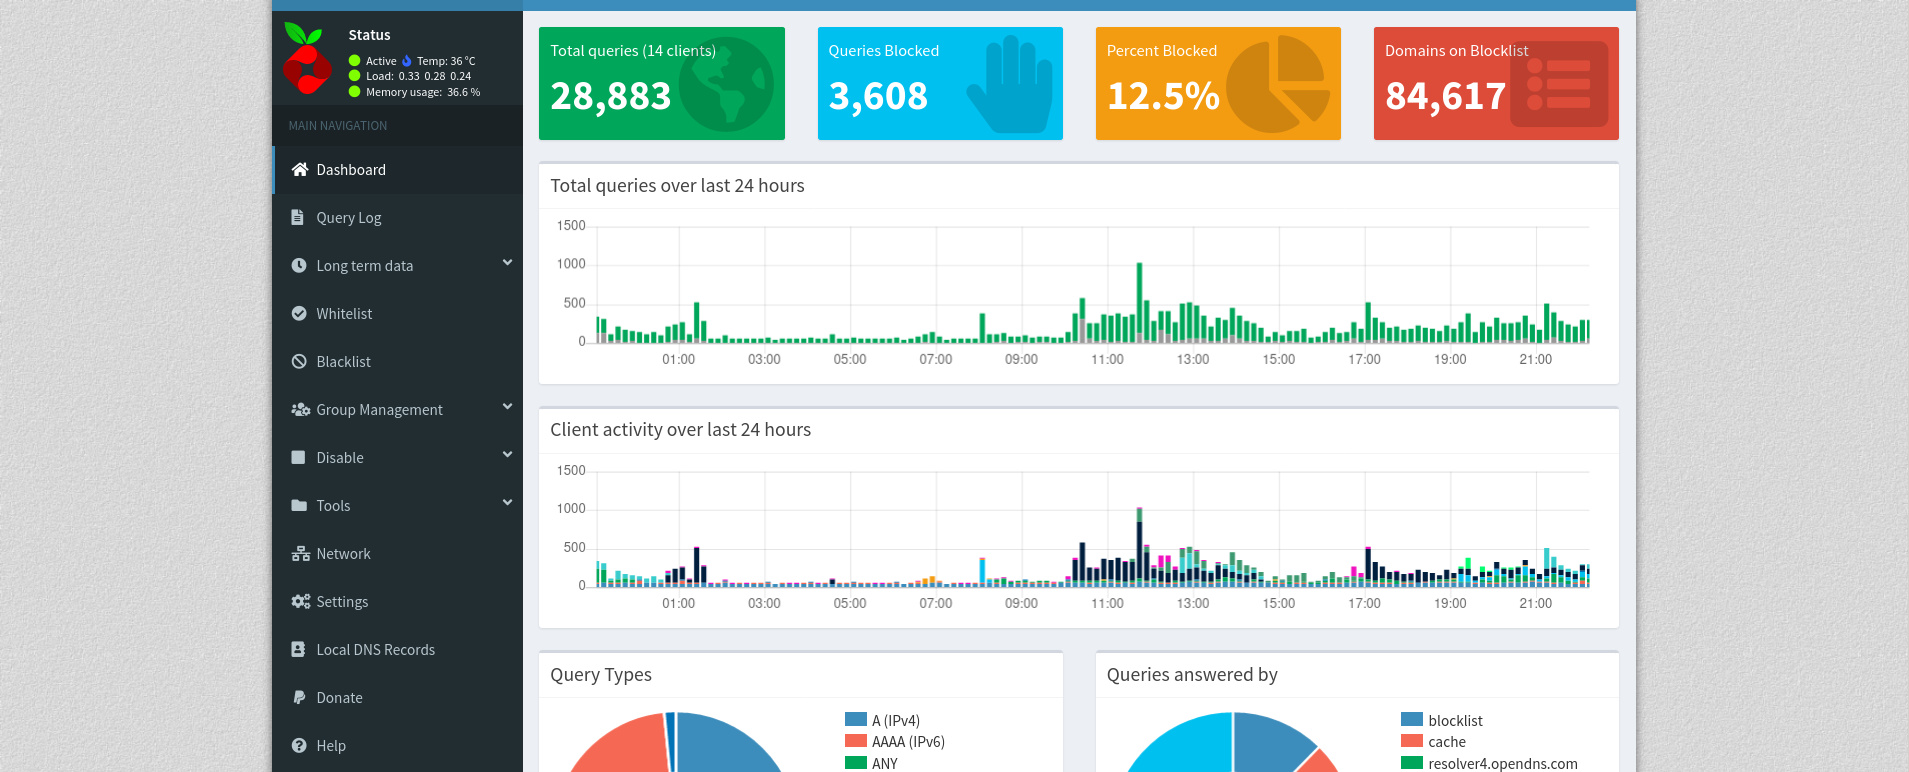Toggle the cache legend color swatch
Screen dimensions: 1909x772
tap(1412, 741)
